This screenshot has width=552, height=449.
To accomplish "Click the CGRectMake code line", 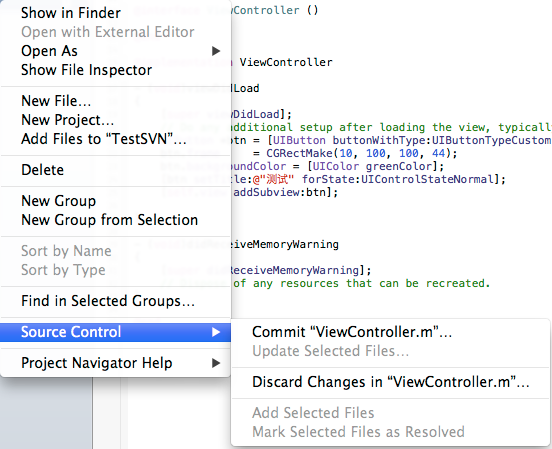I will (355, 154).
